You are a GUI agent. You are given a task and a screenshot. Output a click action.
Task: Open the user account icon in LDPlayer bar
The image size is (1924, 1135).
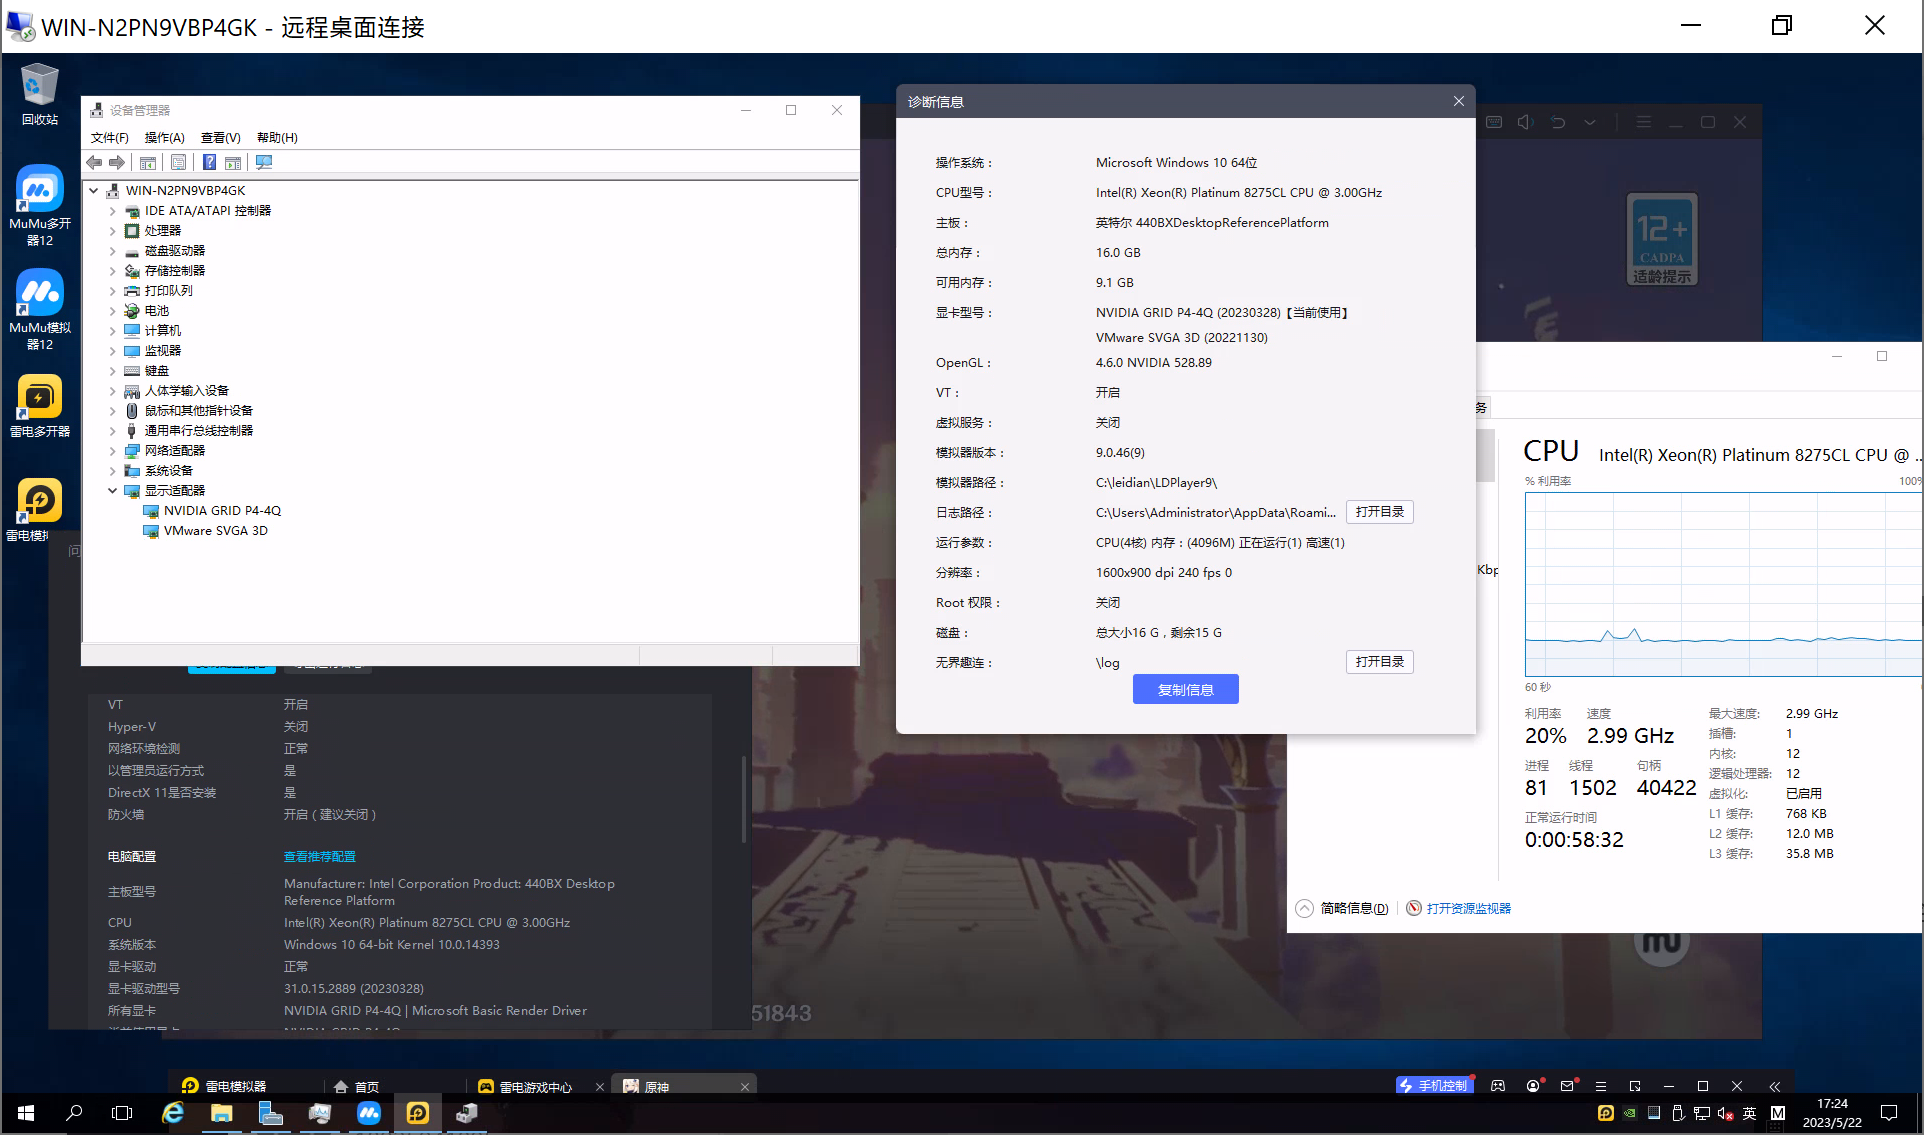click(x=1533, y=1086)
